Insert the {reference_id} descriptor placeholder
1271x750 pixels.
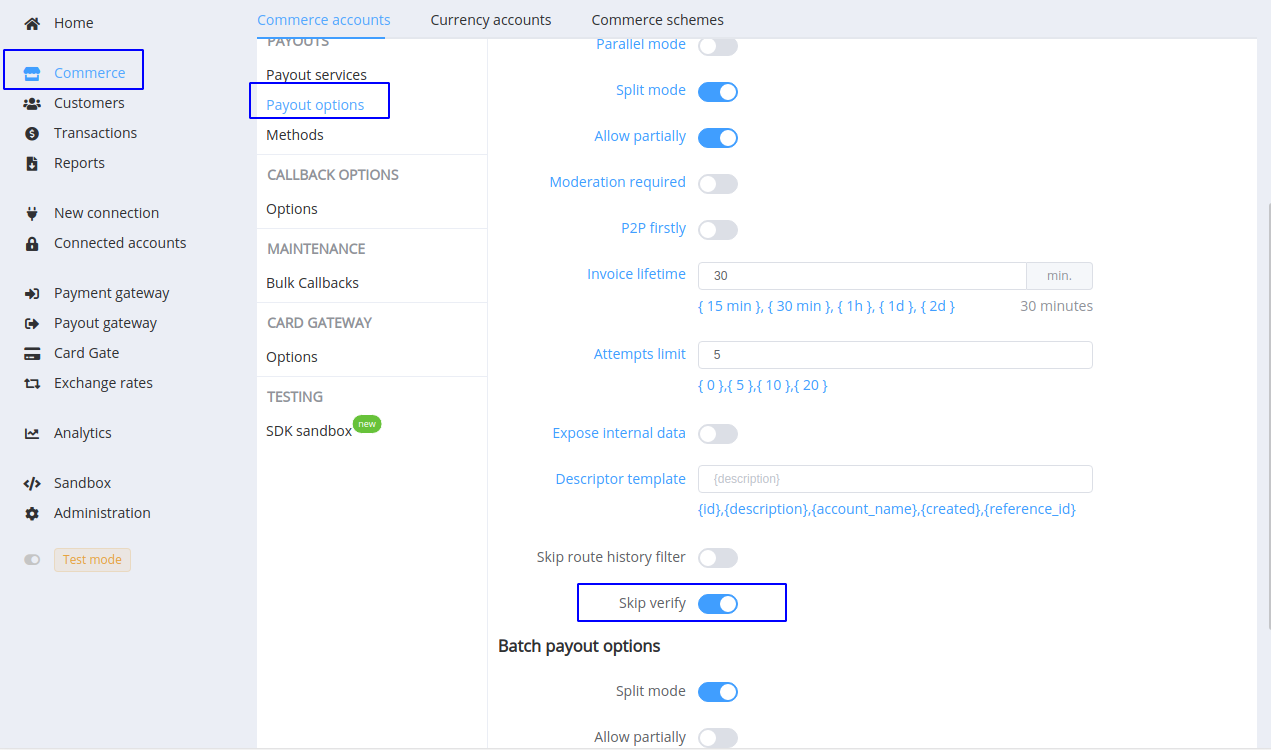tap(1030, 509)
